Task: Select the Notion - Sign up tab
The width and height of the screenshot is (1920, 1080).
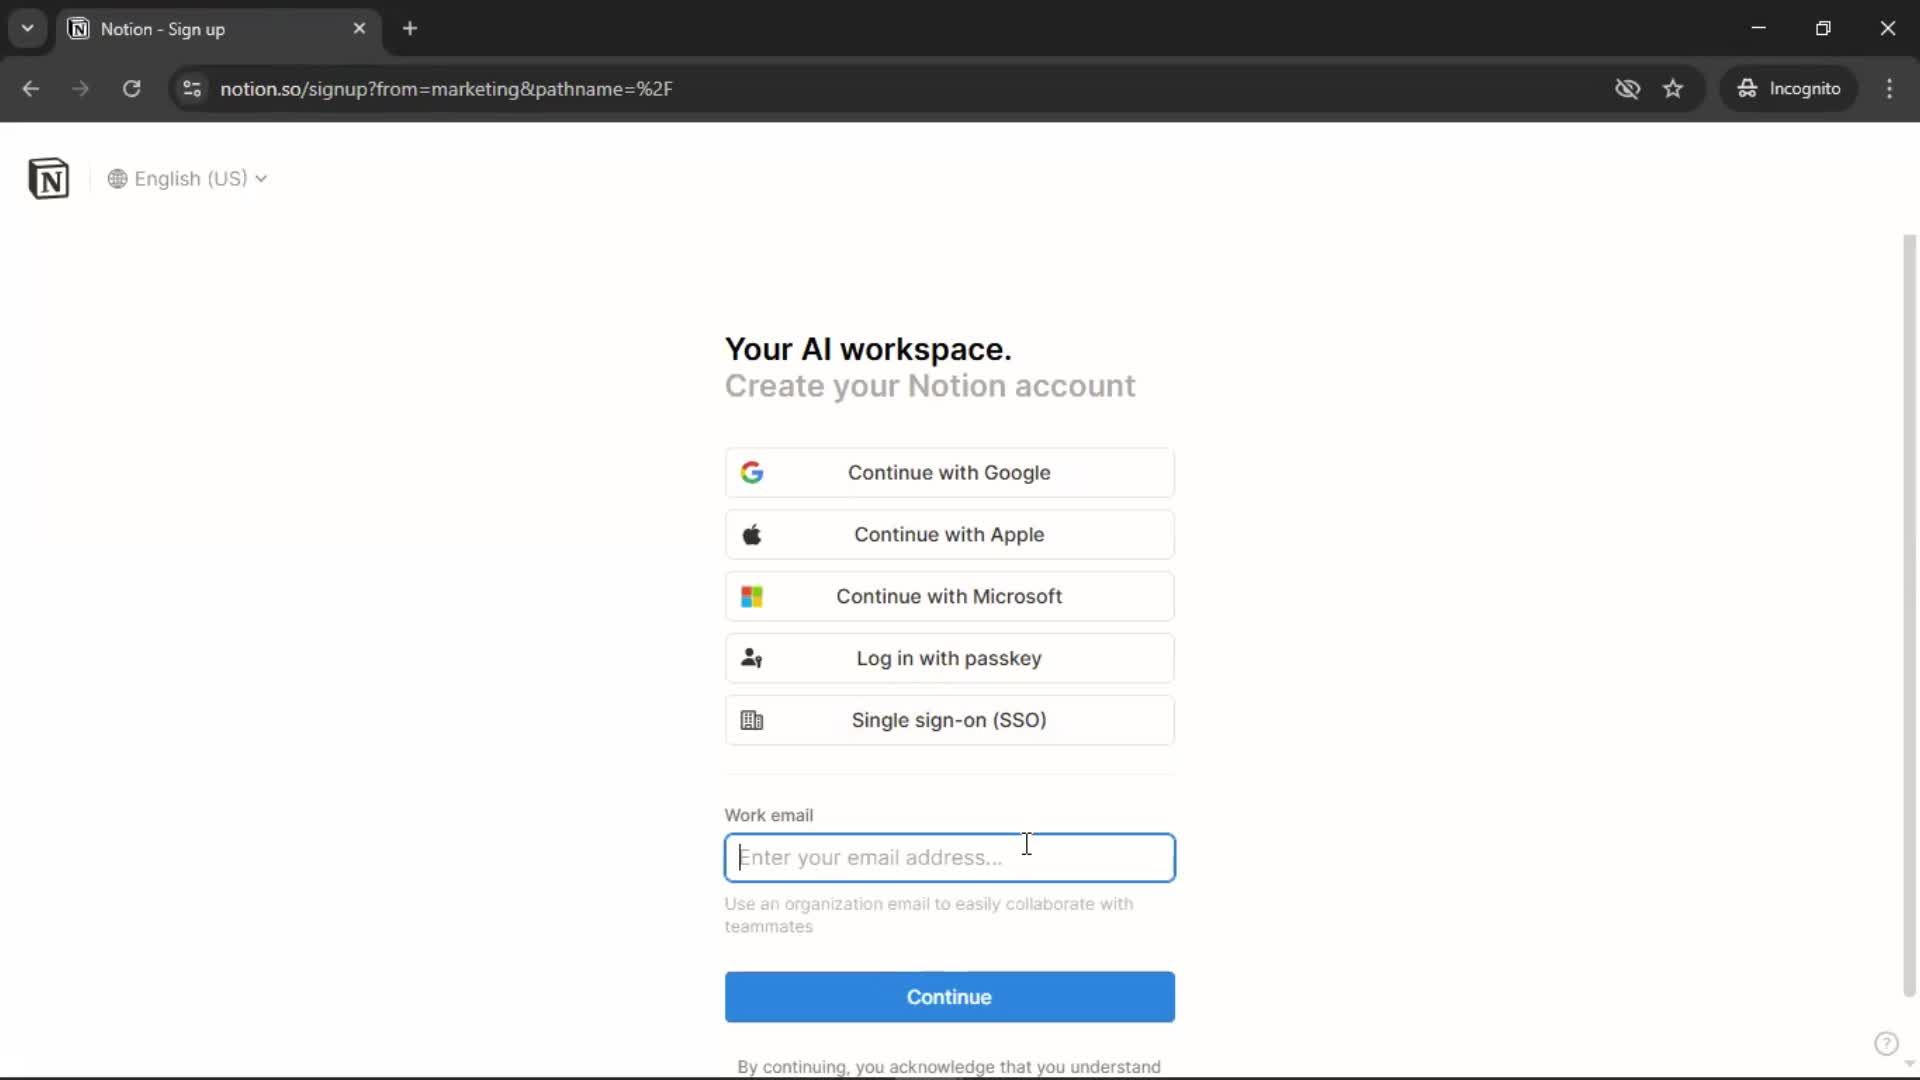Action: 217,29
